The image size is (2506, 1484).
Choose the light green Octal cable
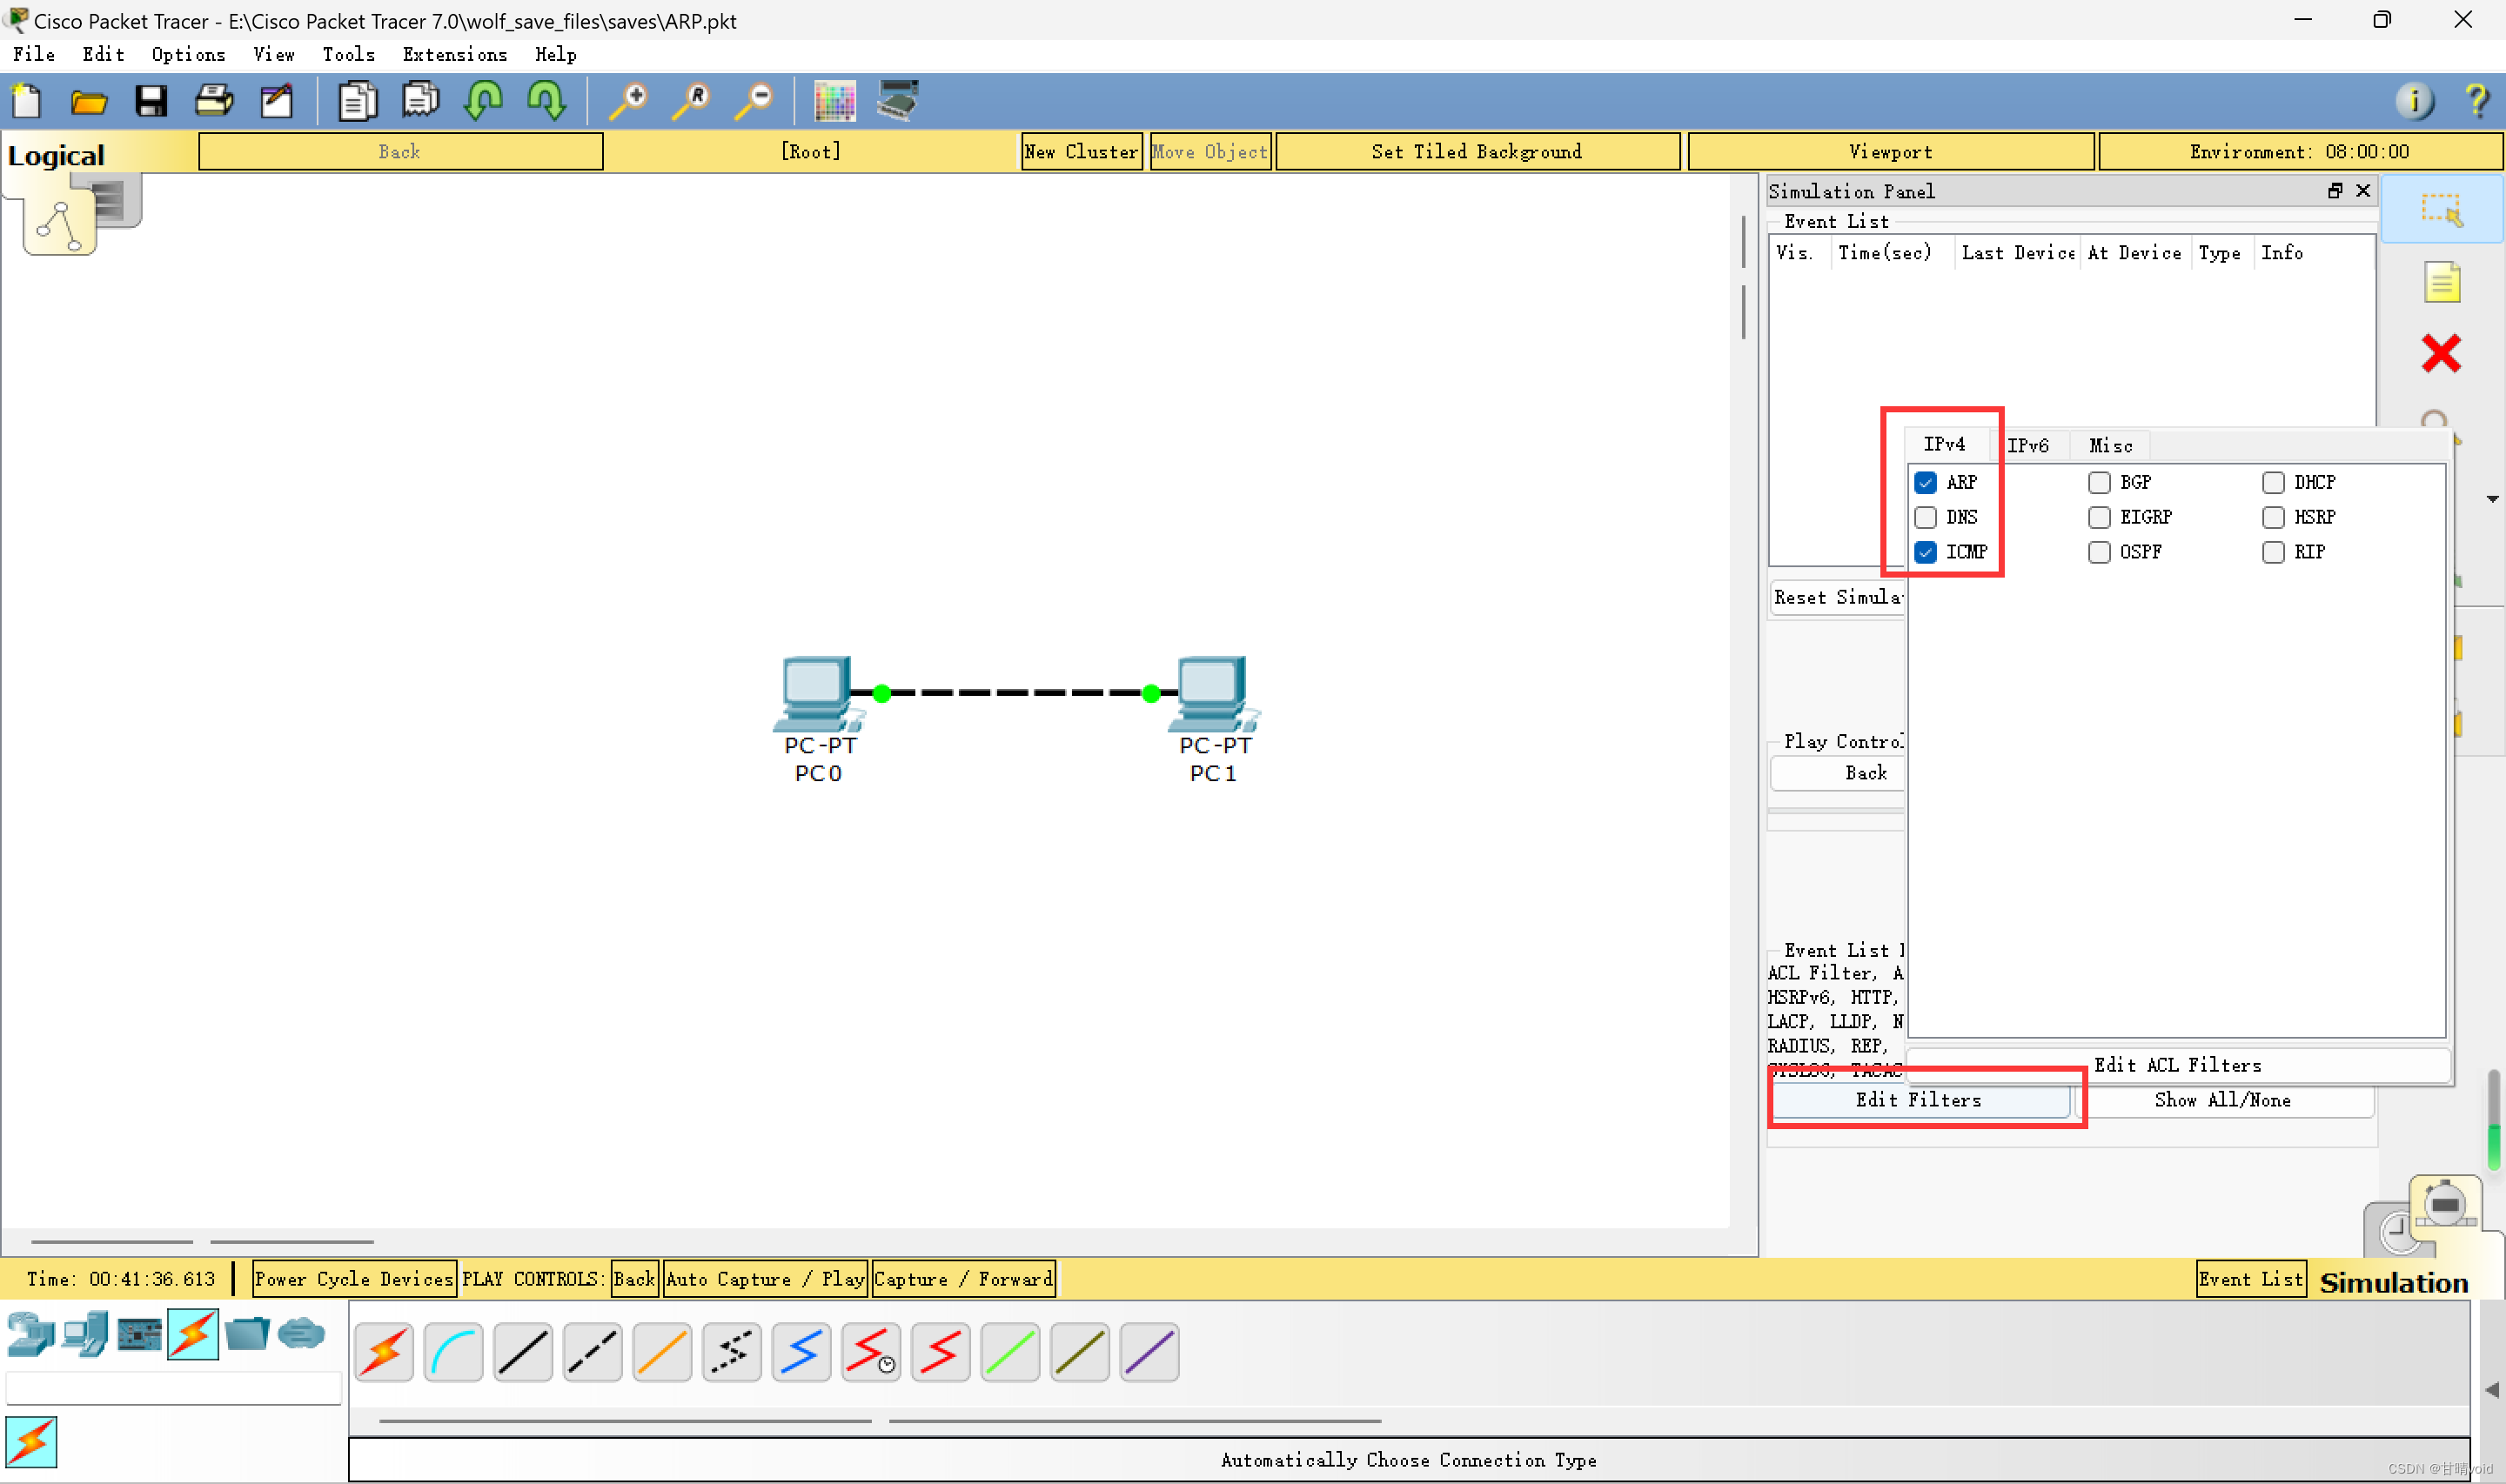click(x=1010, y=1352)
